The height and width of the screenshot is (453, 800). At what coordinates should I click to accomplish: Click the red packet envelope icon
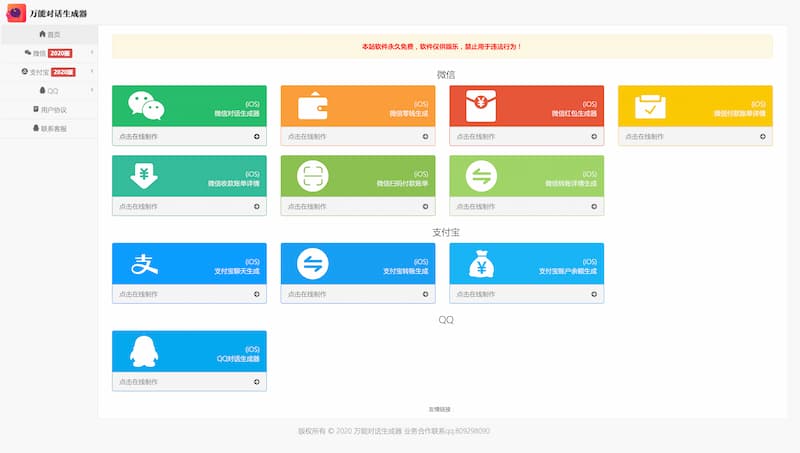[x=481, y=106]
